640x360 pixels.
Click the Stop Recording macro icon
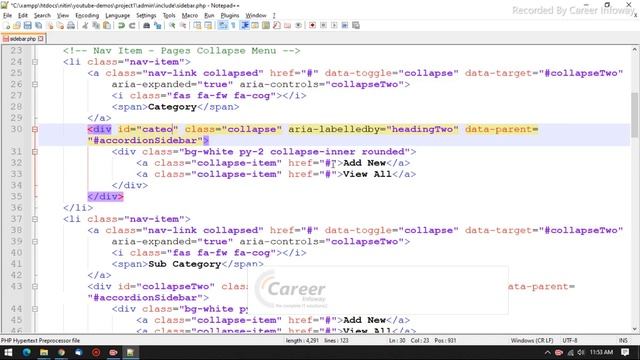(323, 25)
